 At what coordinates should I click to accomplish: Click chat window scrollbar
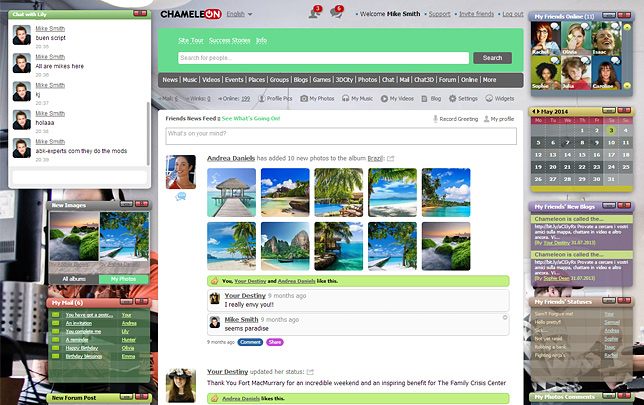[x=148, y=133]
